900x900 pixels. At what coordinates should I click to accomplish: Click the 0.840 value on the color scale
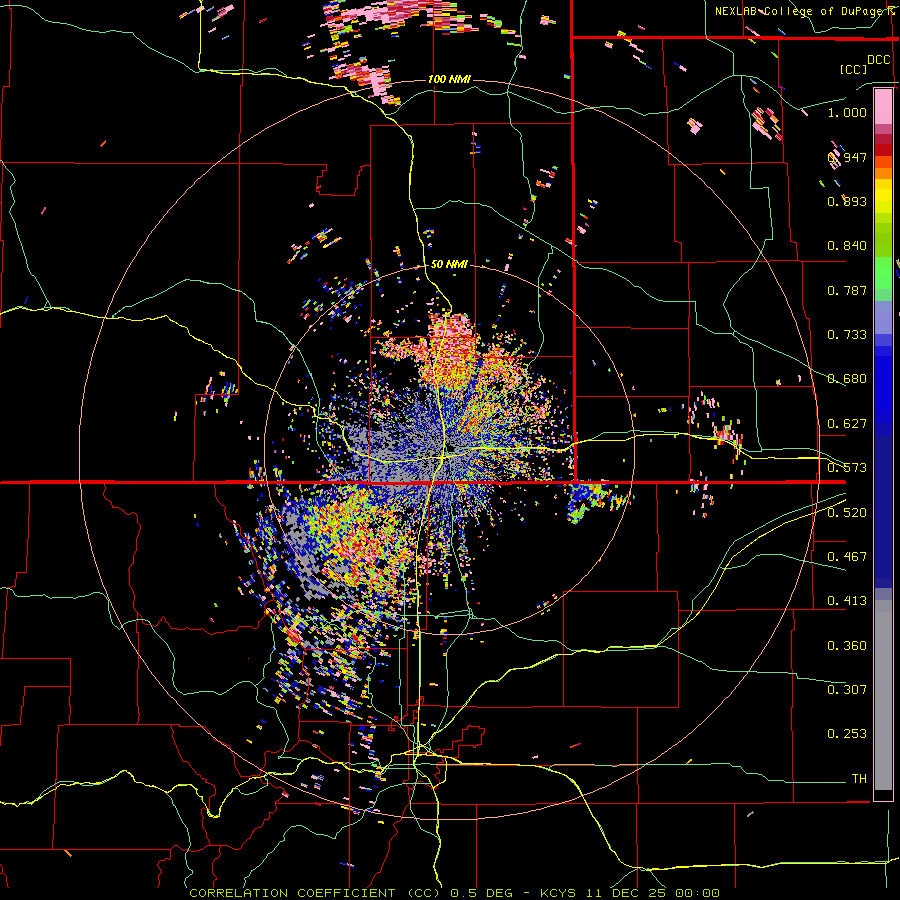(847, 246)
